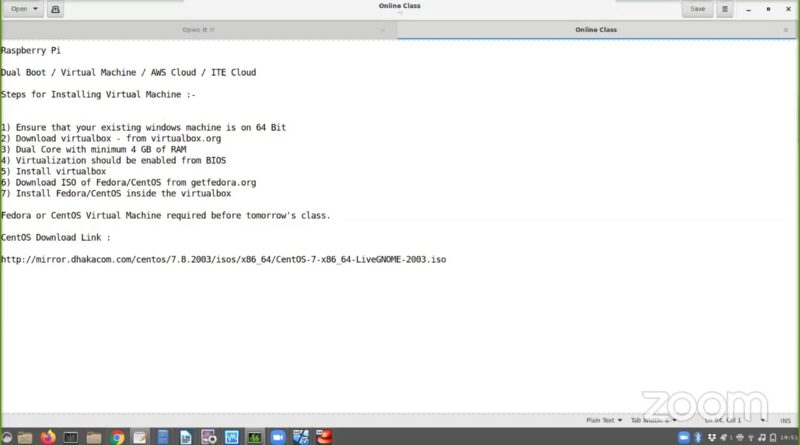Open the line and column position dropdown
Screen dimensions: 800x445
click(735, 420)
